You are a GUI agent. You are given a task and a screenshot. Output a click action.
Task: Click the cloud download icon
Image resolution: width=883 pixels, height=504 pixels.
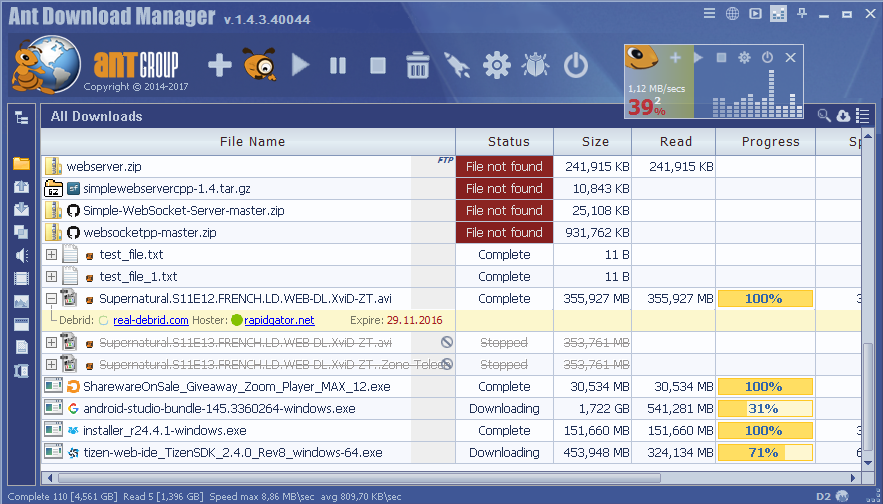coord(843,115)
